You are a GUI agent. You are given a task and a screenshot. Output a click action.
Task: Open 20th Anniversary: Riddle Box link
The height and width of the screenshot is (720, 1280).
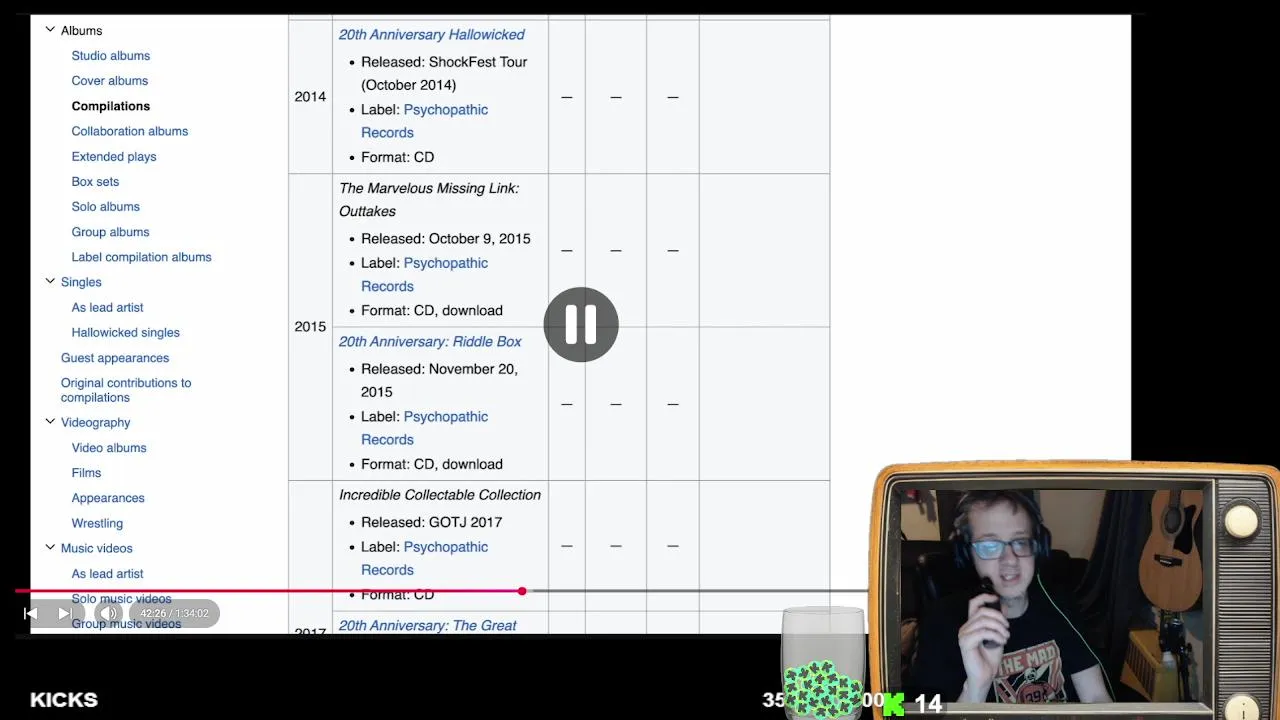430,342
